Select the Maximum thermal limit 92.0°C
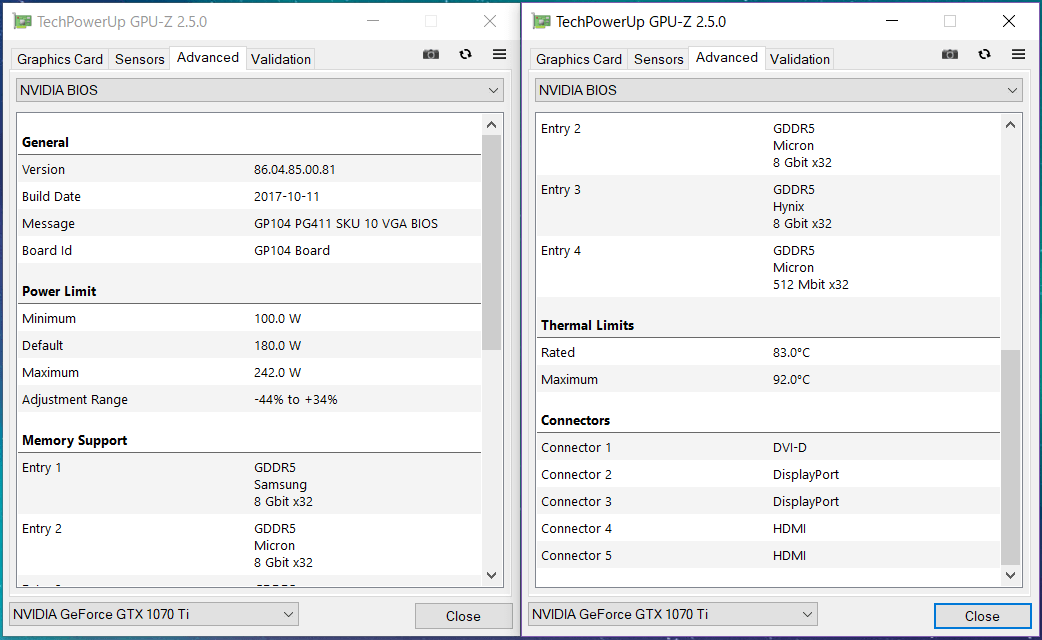Viewport: 1042px width, 640px height. point(791,379)
